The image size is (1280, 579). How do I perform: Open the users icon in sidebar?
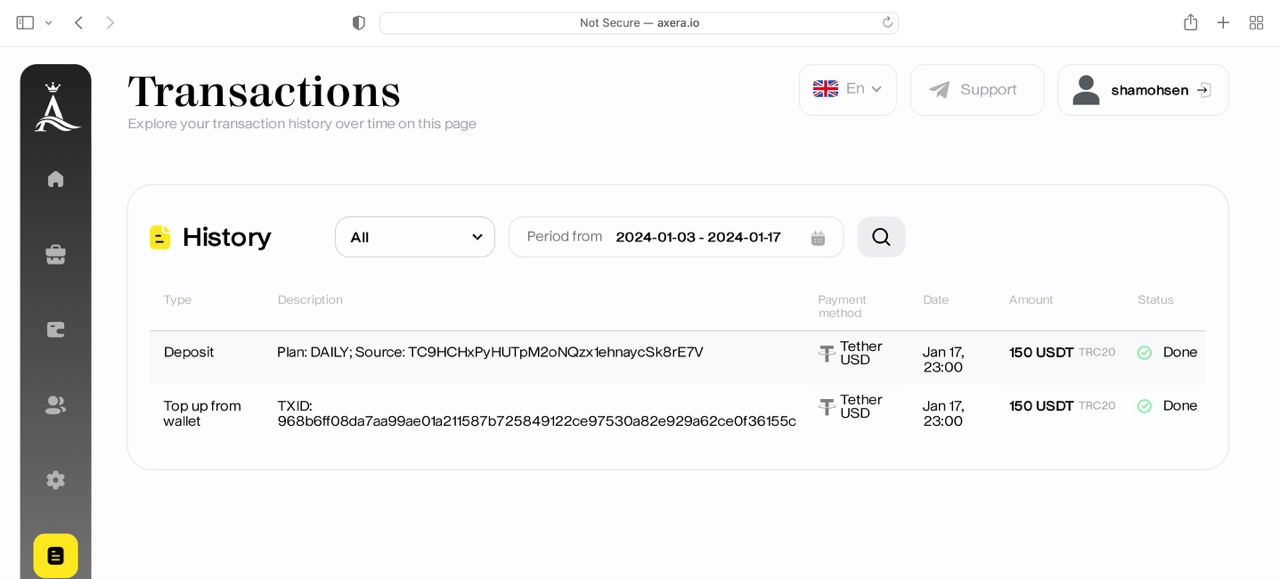[x=56, y=405]
